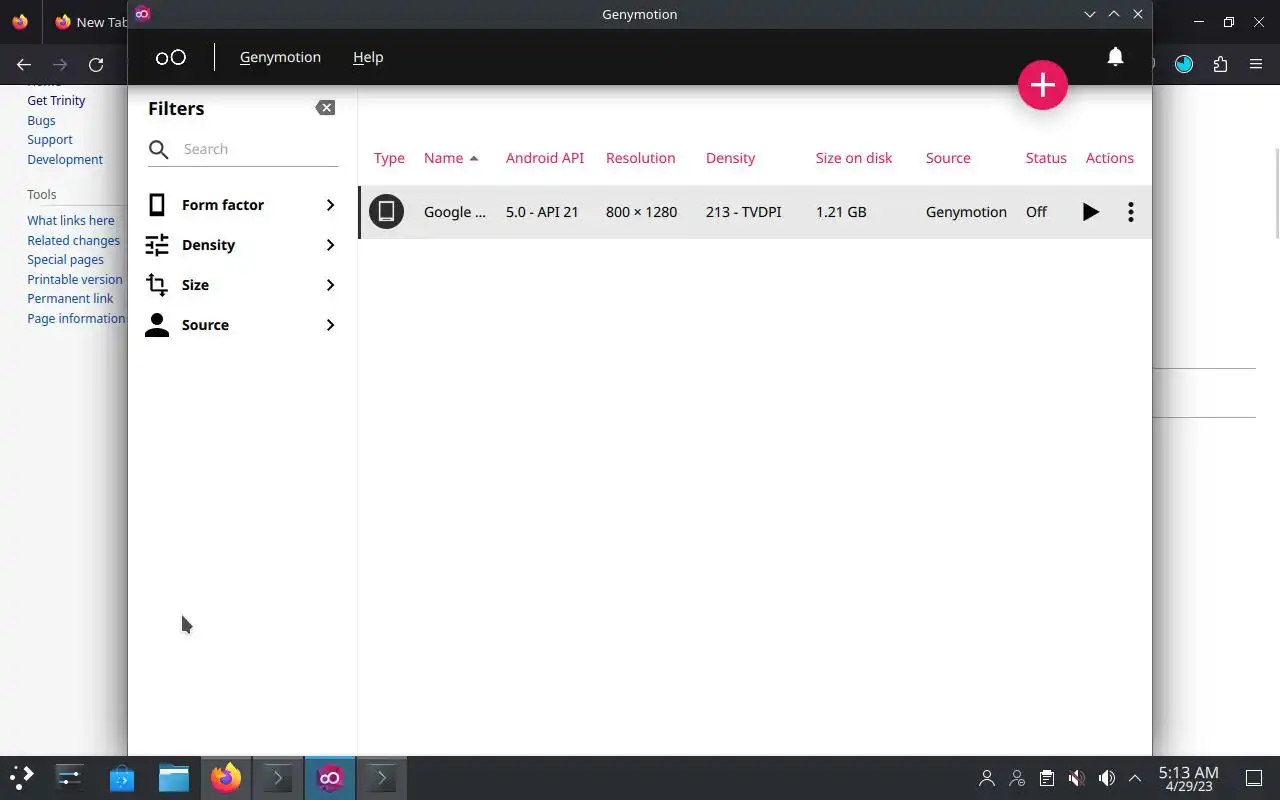
Task: Open Firefox extensions puzzle icon
Action: pos(1220,65)
